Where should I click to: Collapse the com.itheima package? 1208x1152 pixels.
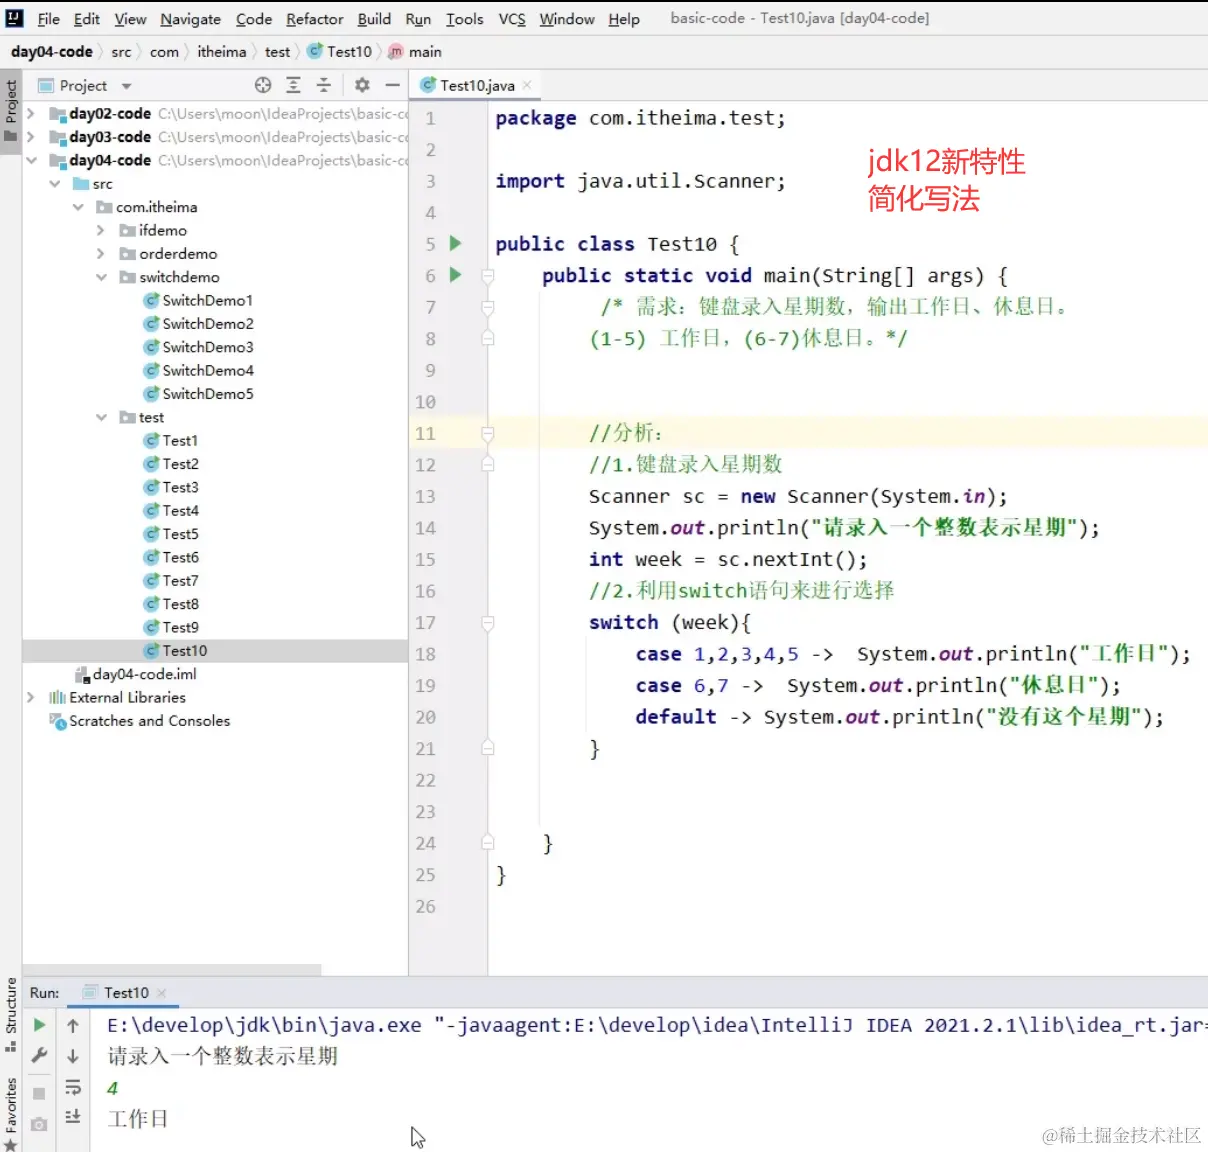click(x=78, y=207)
